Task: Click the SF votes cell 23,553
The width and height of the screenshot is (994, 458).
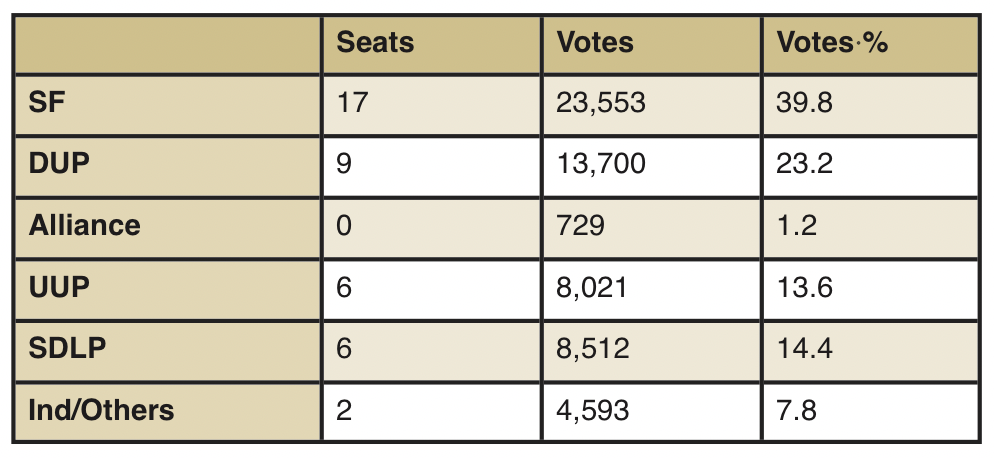Action: click(601, 103)
